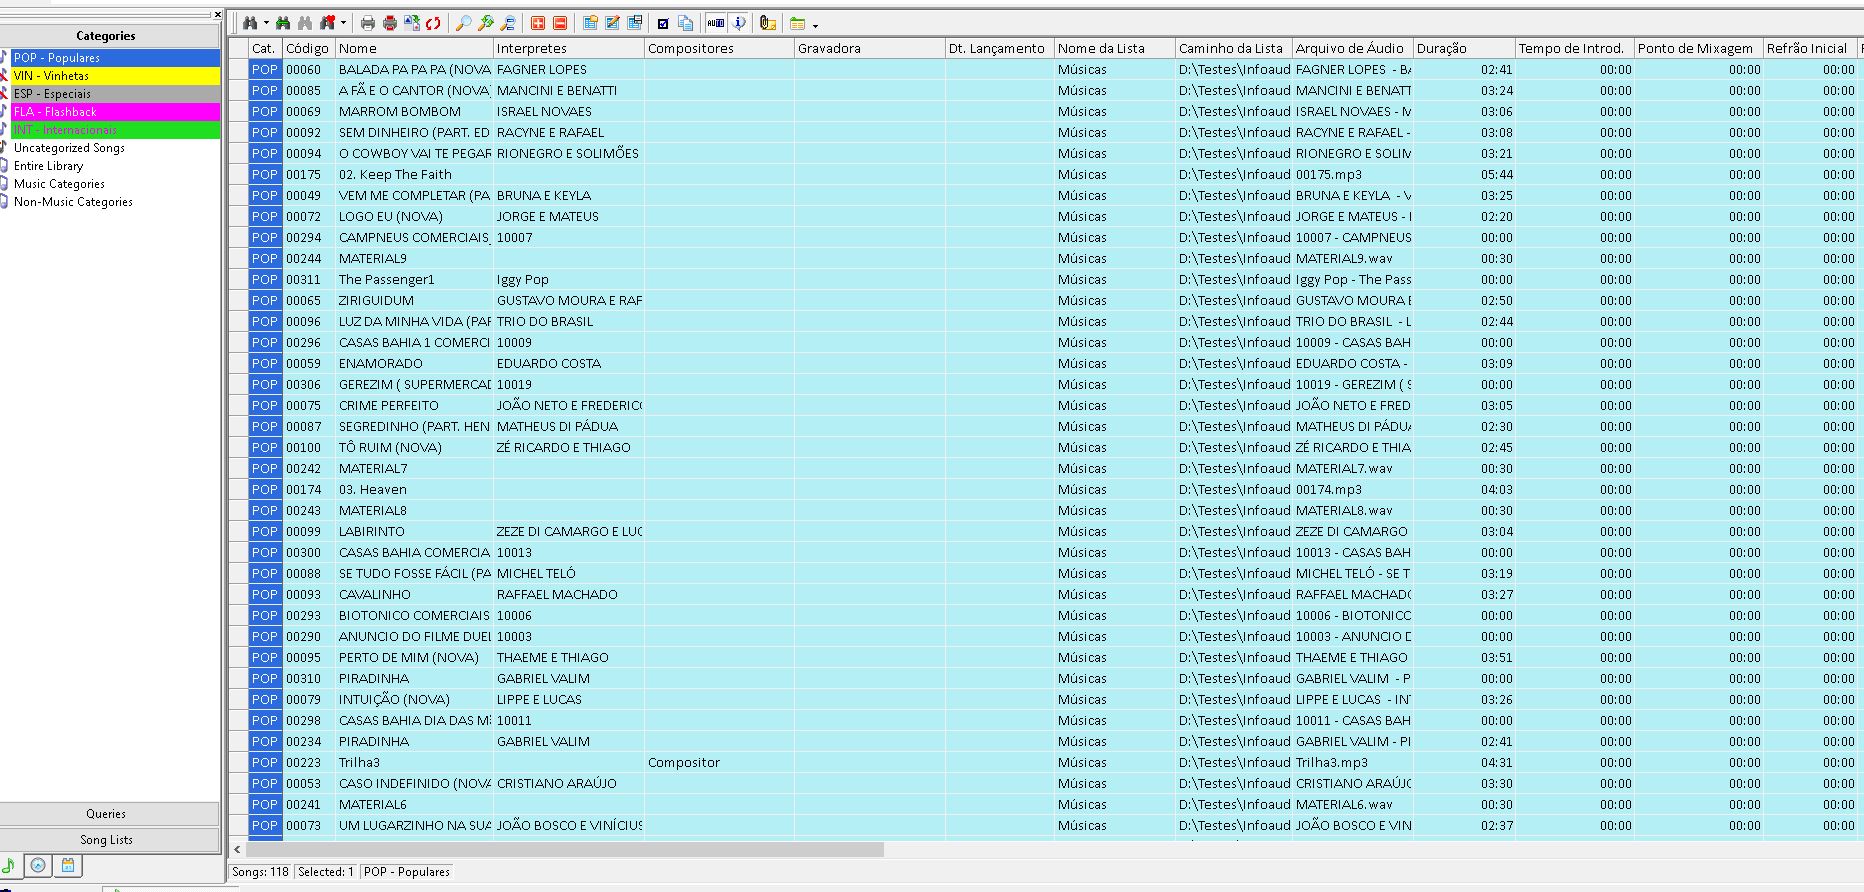Sort by the Compositores column header
The image size is (1864, 892).
(x=719, y=48)
